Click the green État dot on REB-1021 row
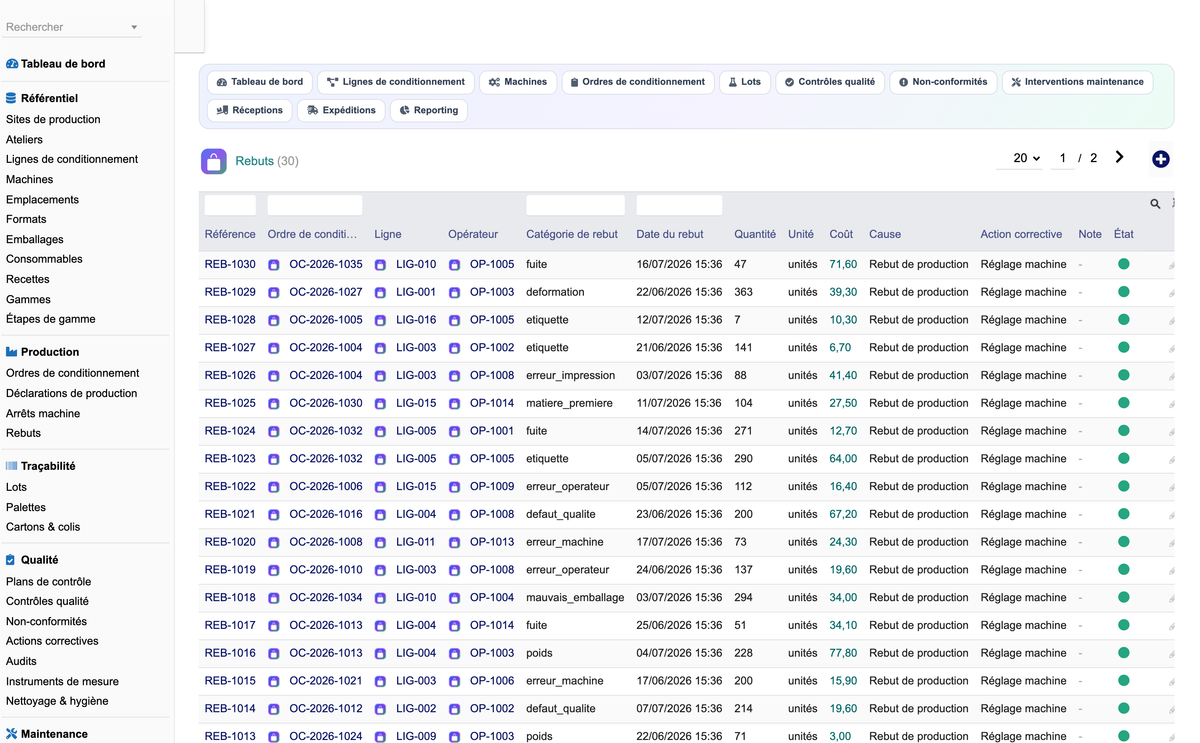This screenshot has width=1200, height=743. [x=1123, y=514]
